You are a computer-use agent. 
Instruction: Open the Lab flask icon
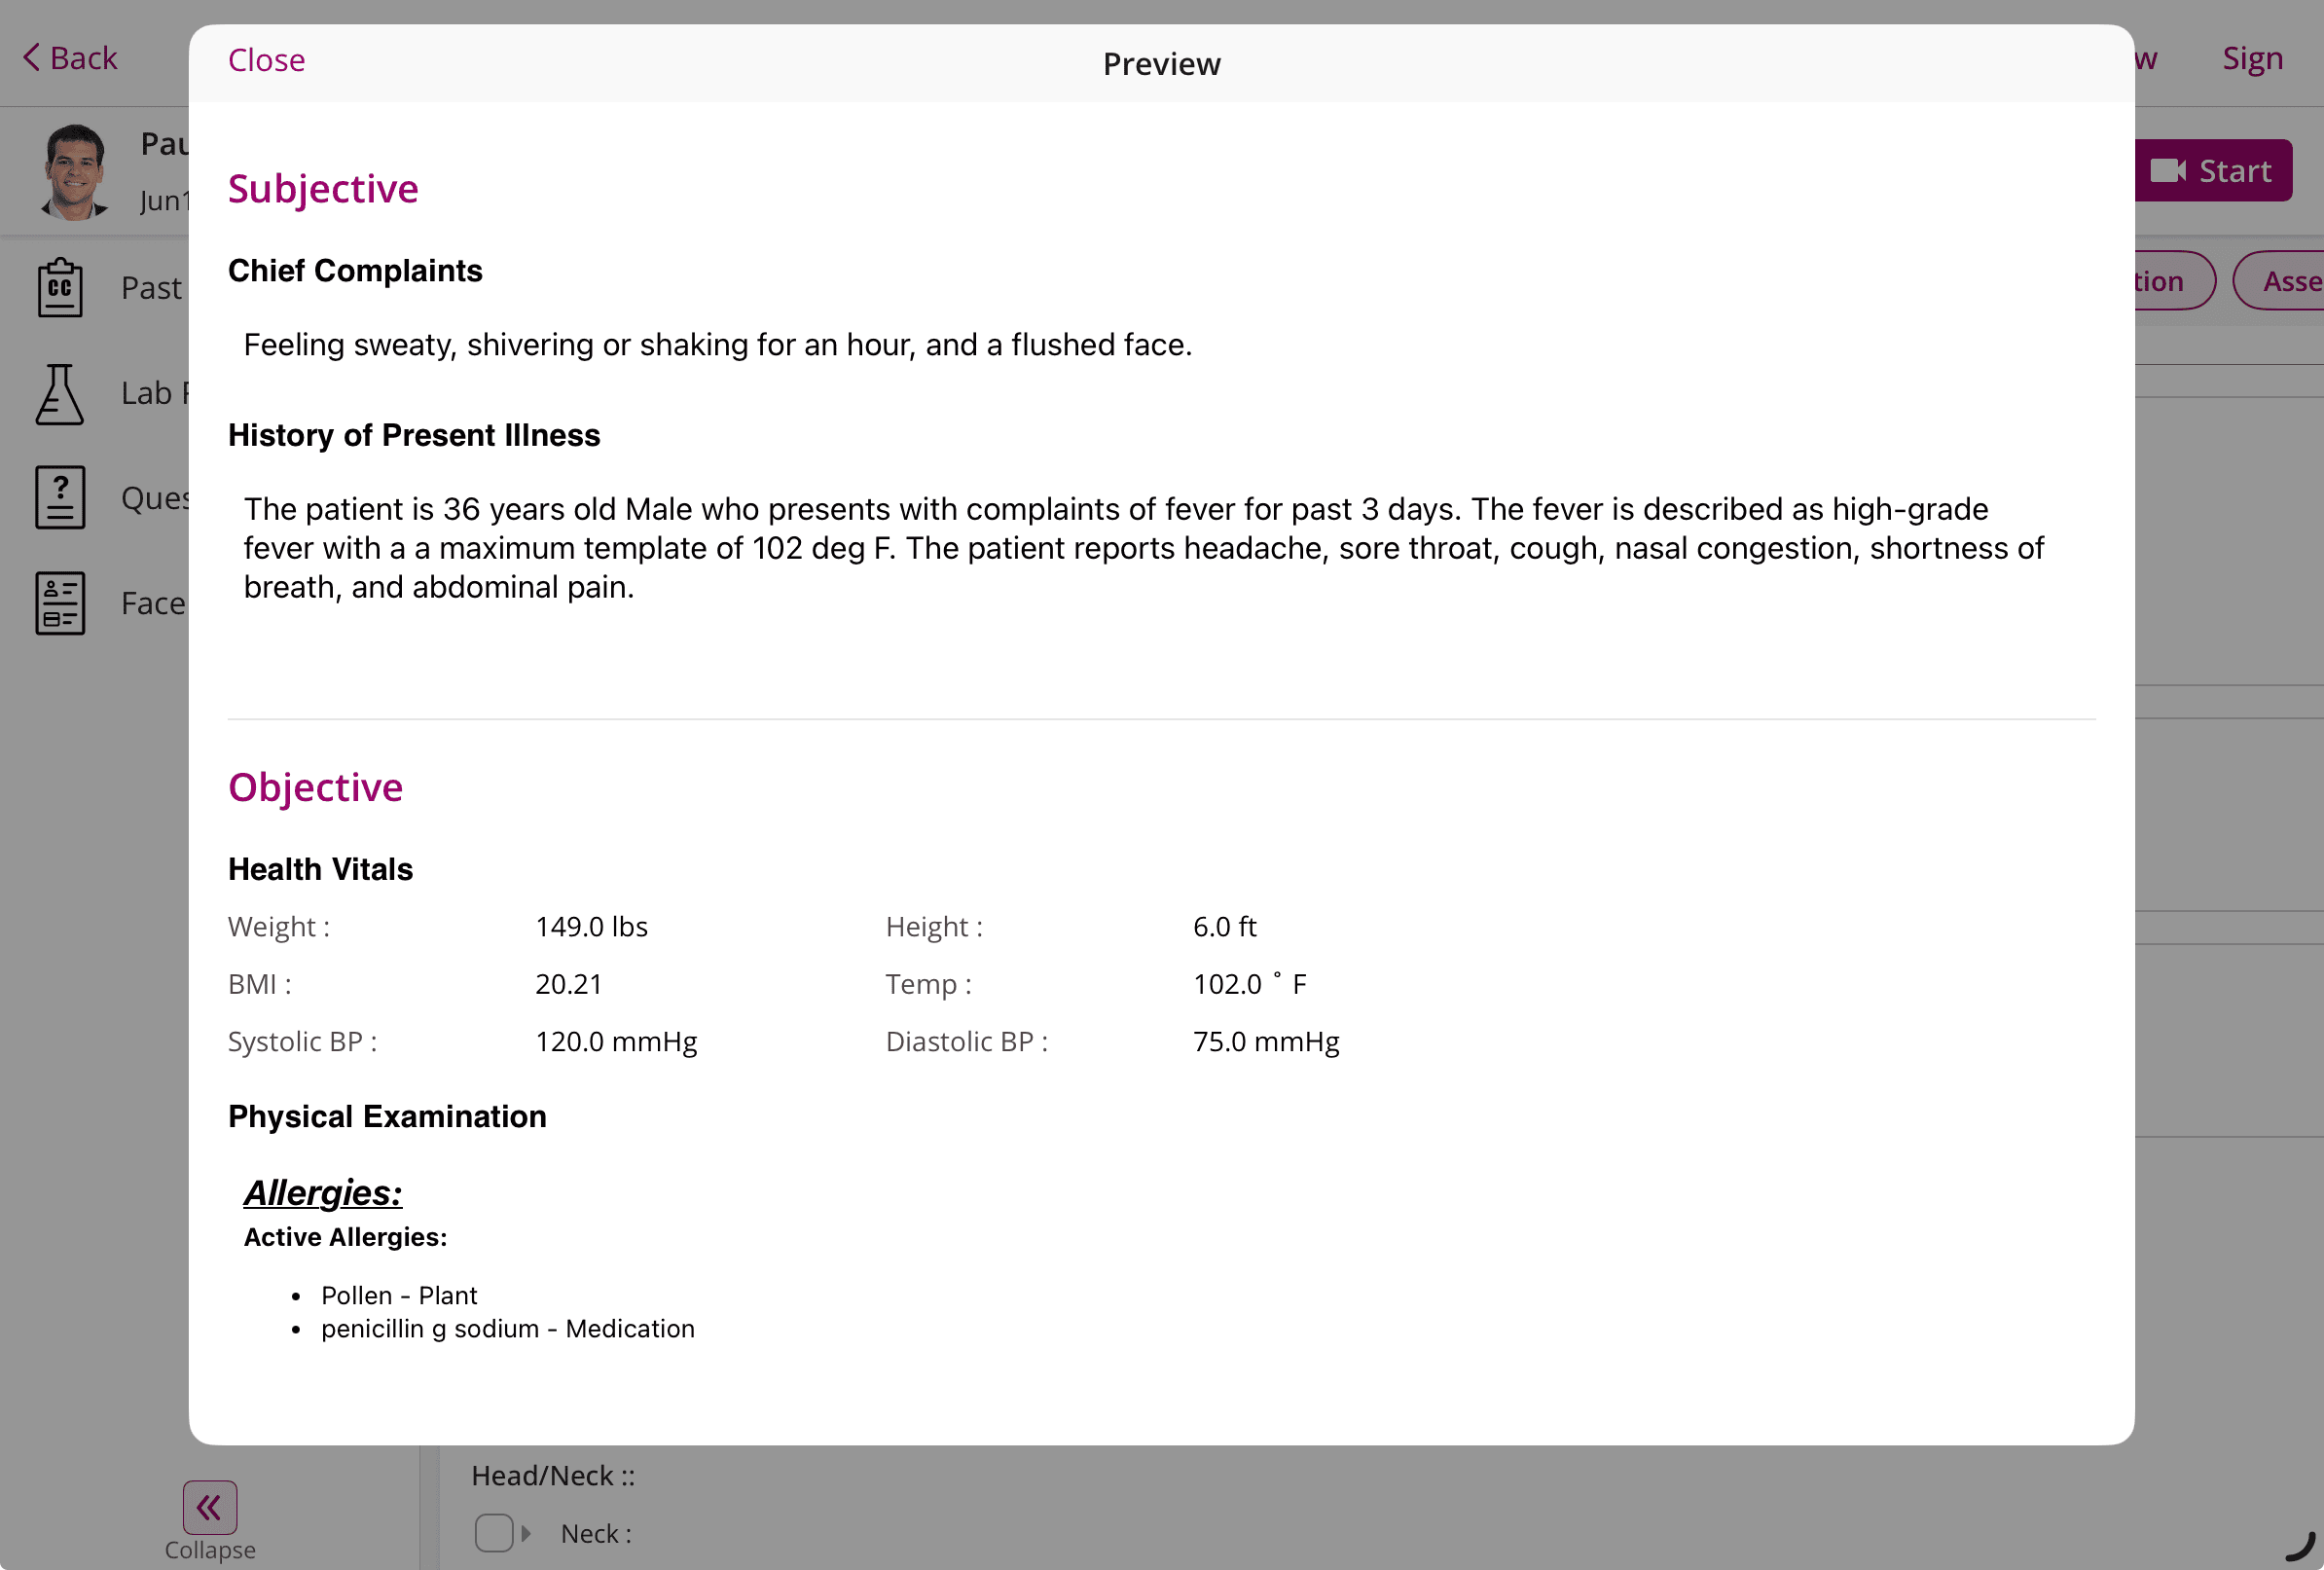[x=60, y=394]
